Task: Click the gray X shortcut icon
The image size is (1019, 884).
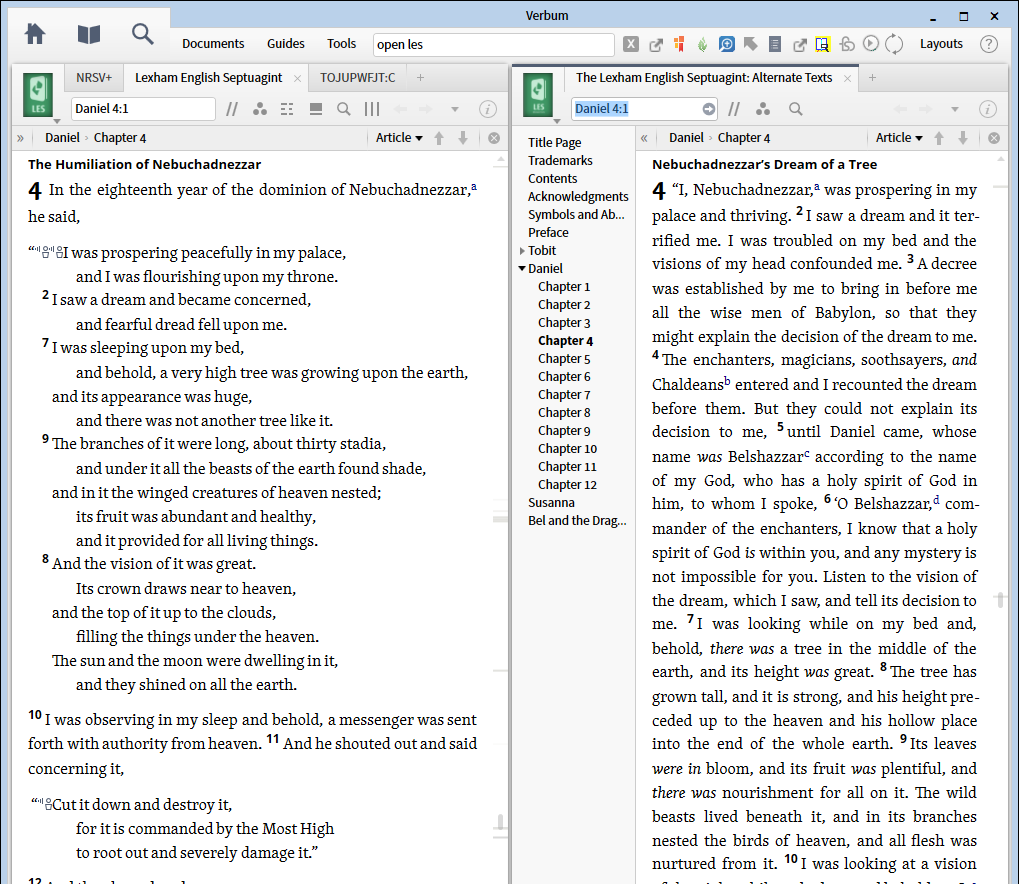Action: [x=630, y=44]
